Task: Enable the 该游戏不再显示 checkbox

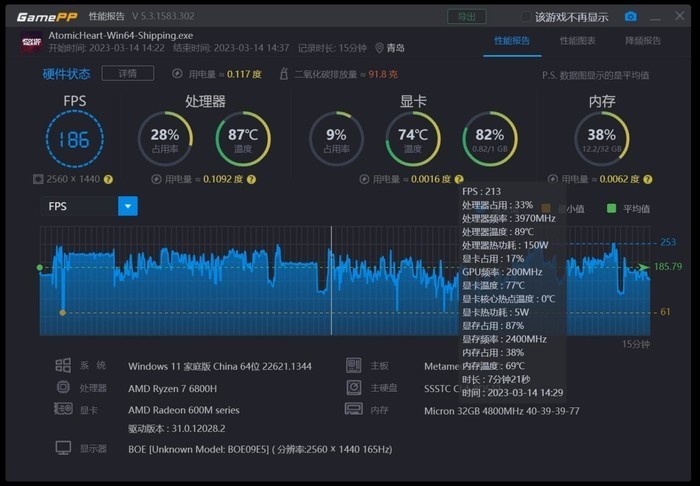Action: pos(526,17)
